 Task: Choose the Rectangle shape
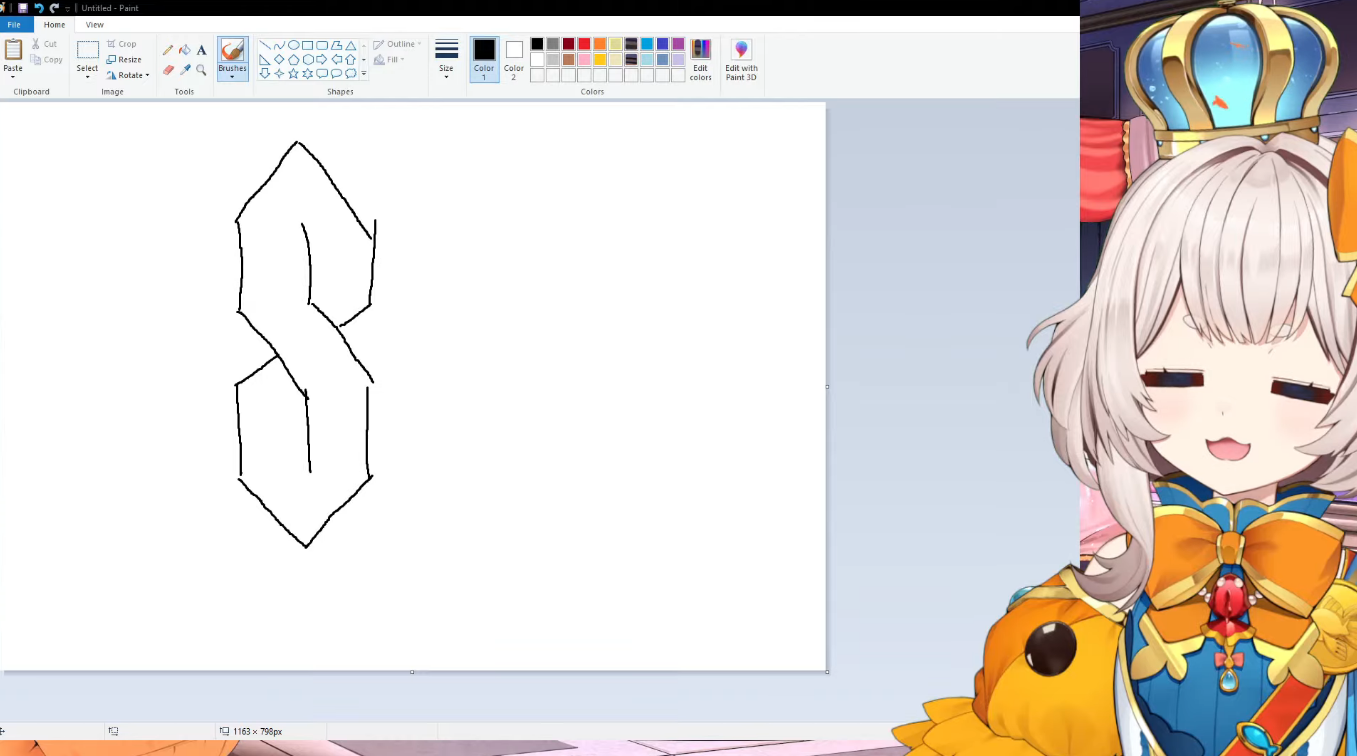308,46
